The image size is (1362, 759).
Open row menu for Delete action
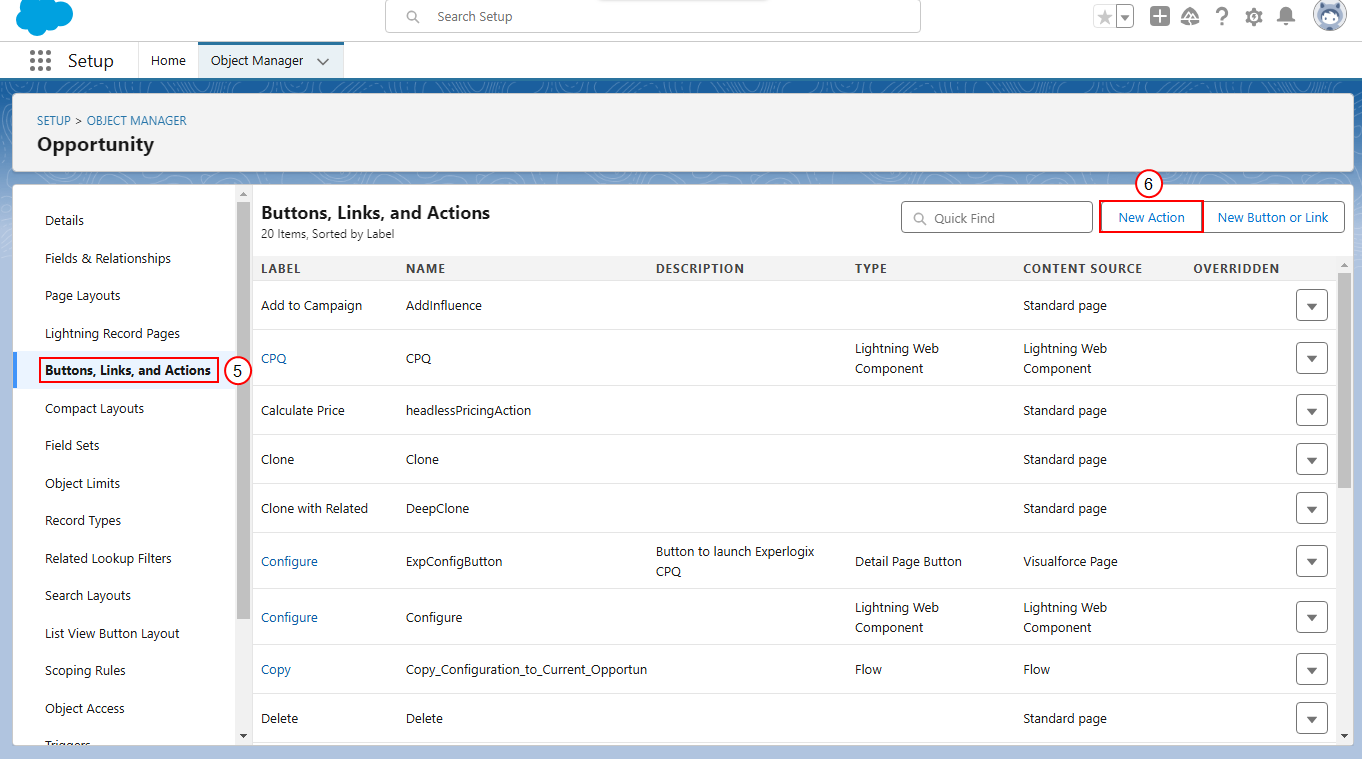click(1311, 718)
